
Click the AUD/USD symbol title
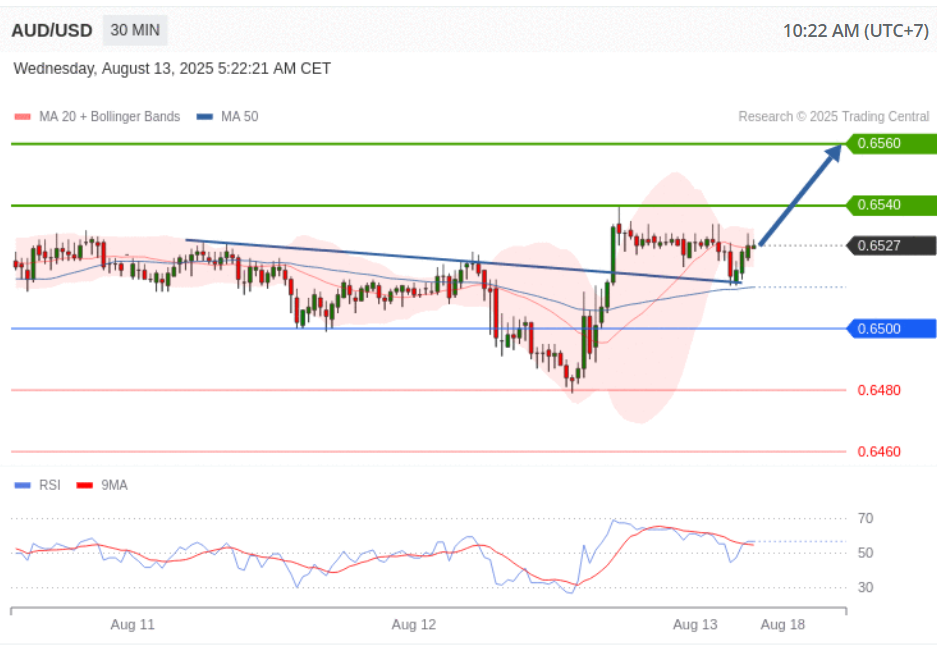point(52,31)
